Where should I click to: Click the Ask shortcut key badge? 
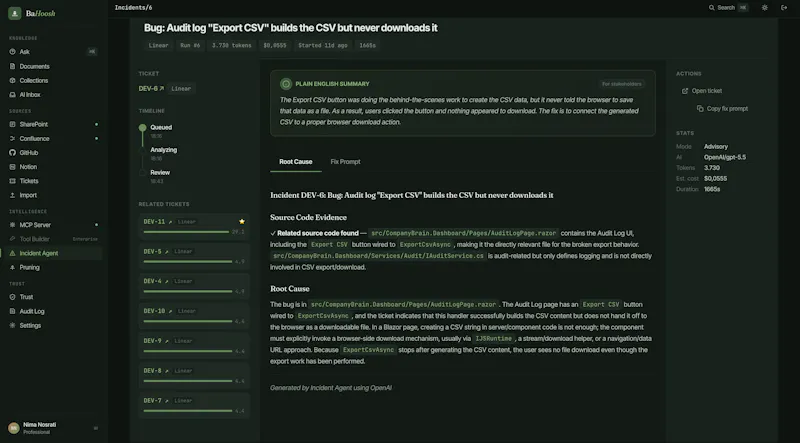[92, 52]
